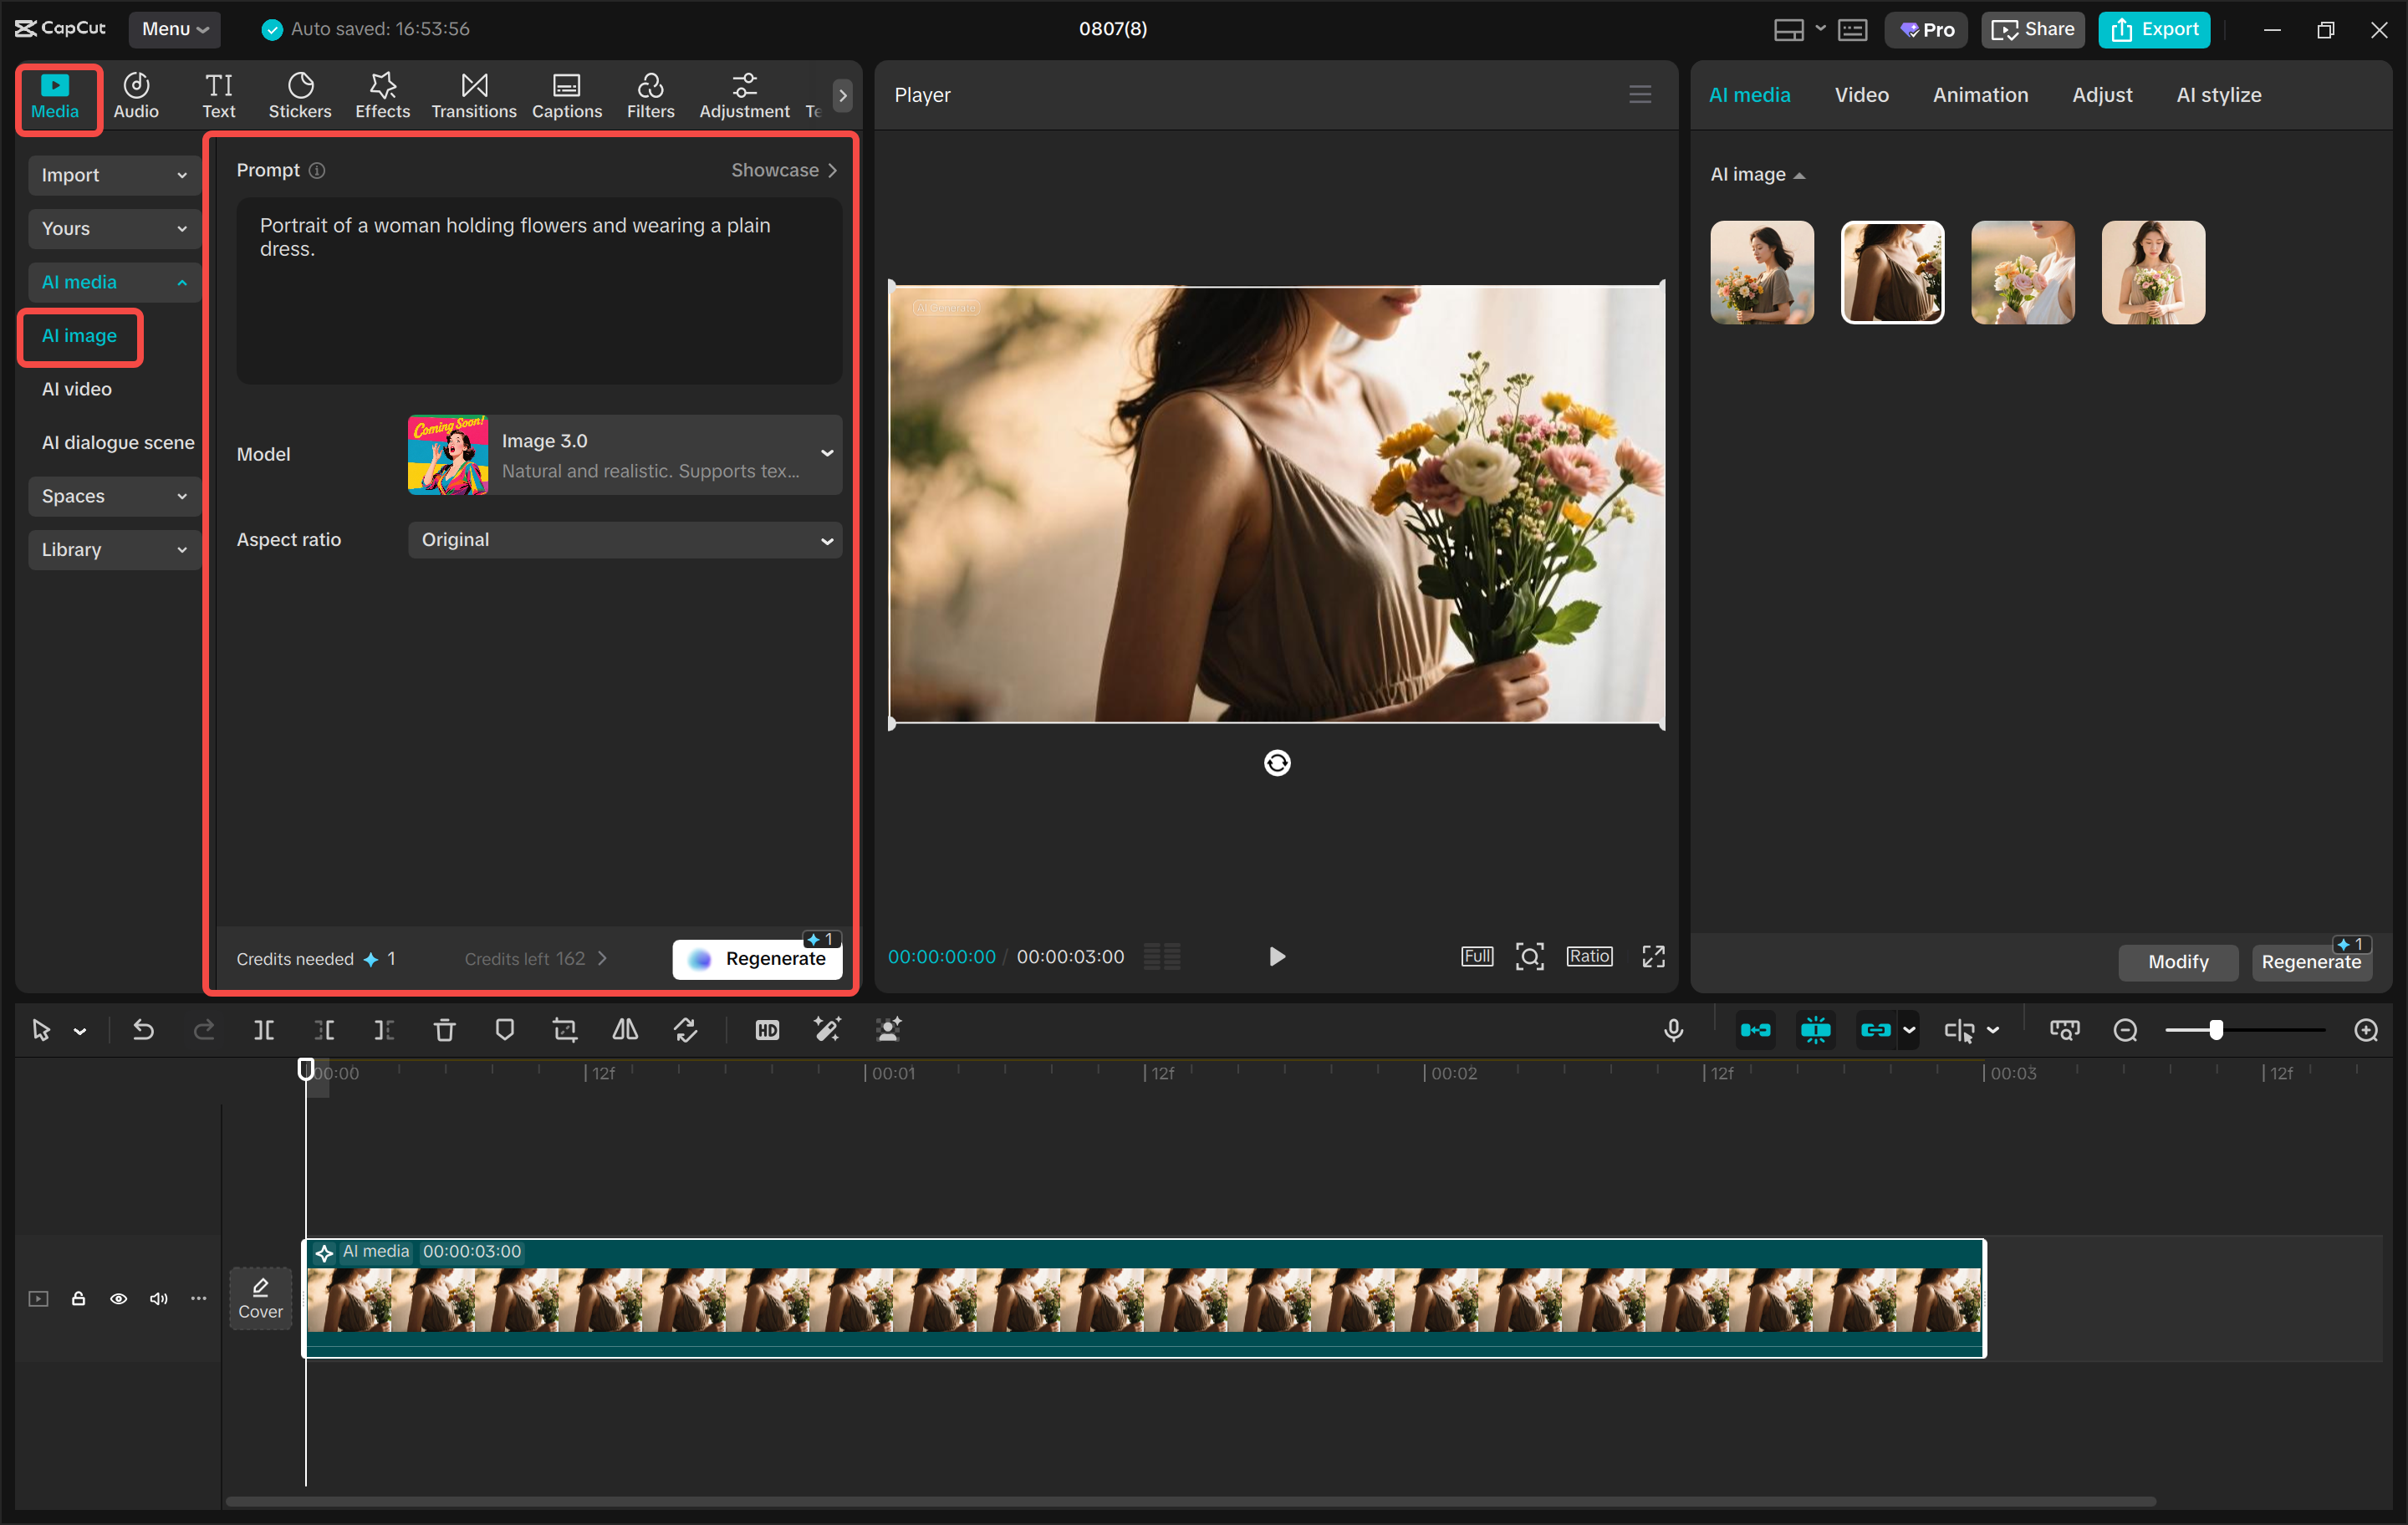
Task: Select the second generated AI image thumbnail
Action: point(1891,272)
